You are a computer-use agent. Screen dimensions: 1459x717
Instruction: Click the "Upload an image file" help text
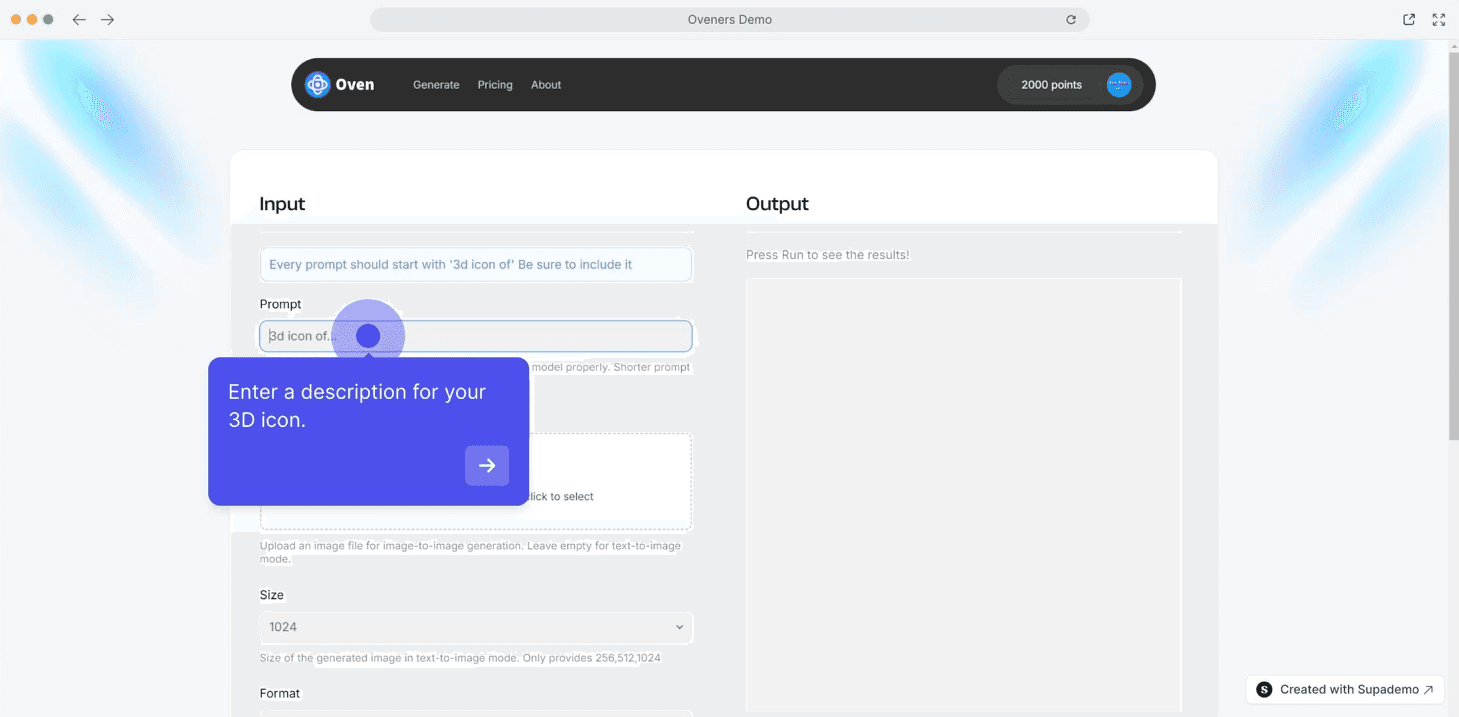click(470, 553)
